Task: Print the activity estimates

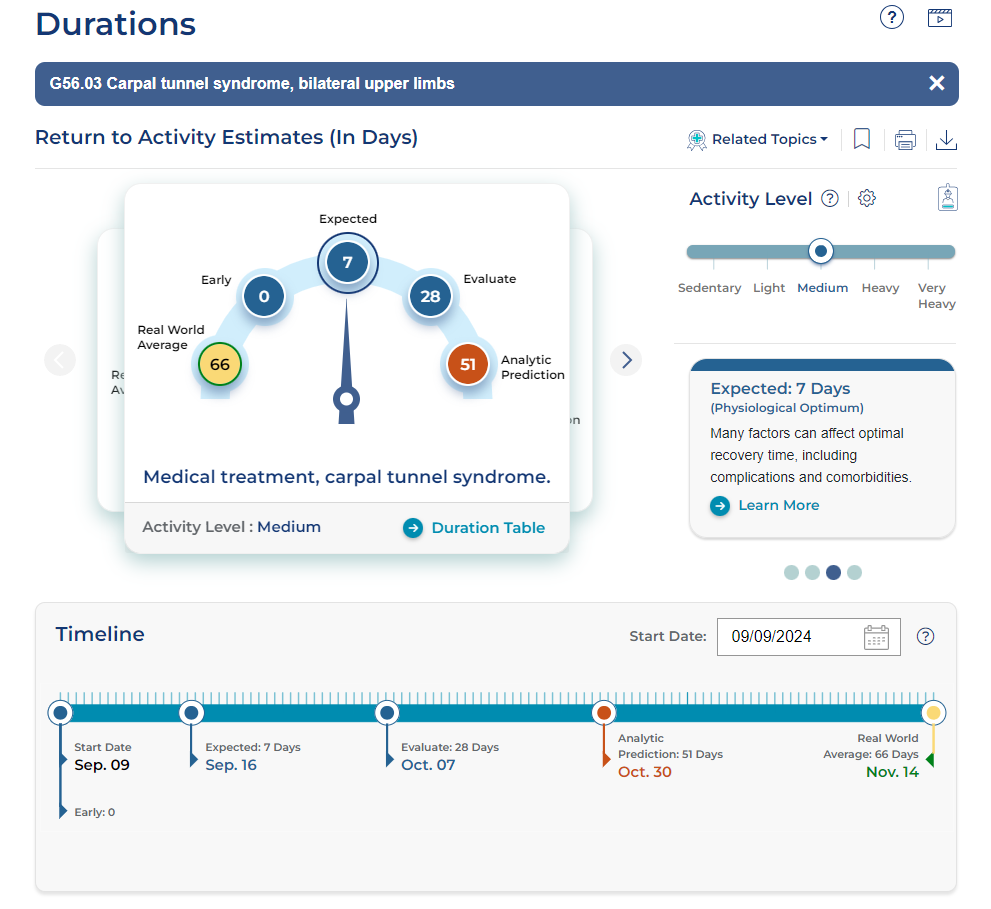Action: tap(905, 139)
